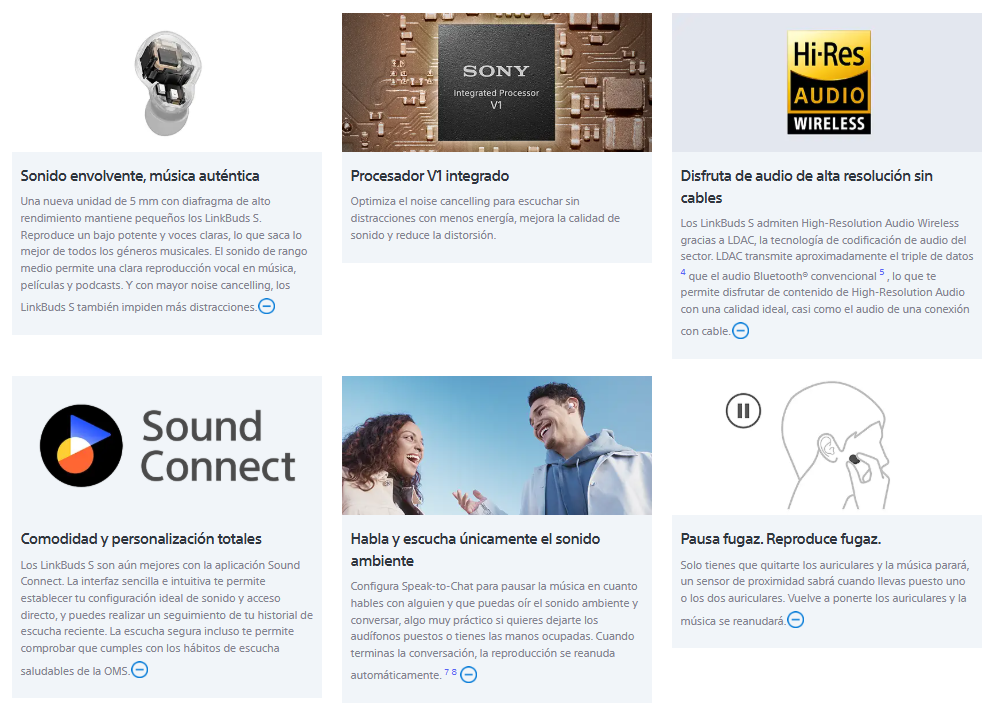Click 'Habla y escucha únicamente el sonido' heading
The image size is (1002, 705).
point(475,550)
